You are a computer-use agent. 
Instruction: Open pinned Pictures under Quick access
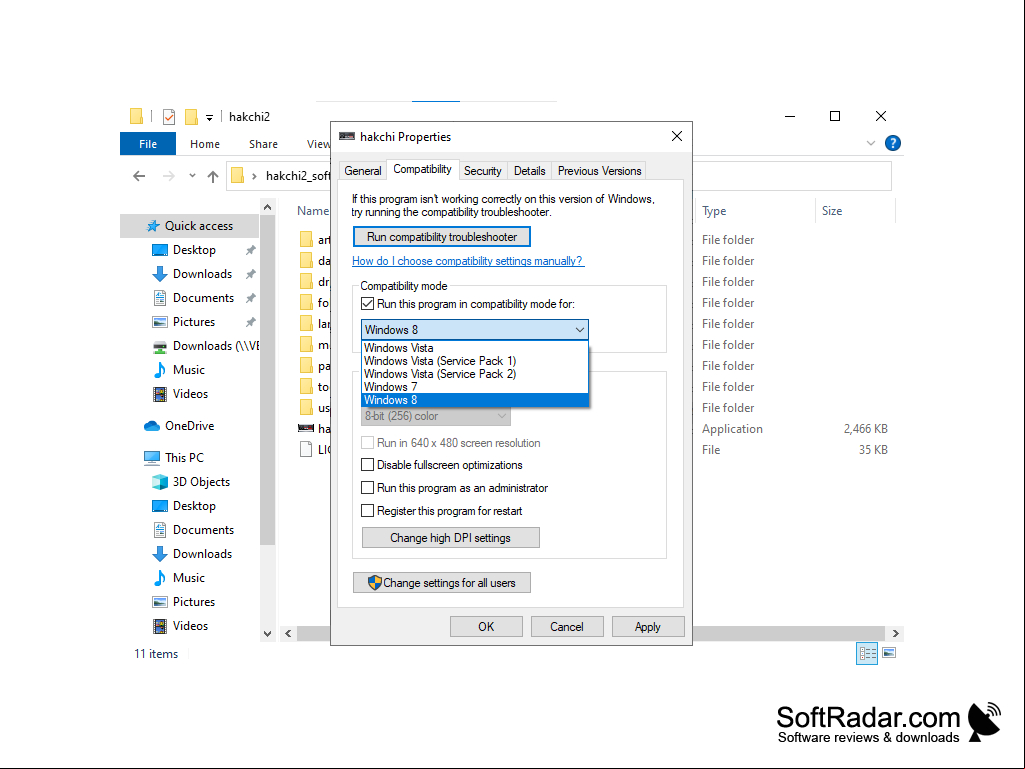point(193,322)
